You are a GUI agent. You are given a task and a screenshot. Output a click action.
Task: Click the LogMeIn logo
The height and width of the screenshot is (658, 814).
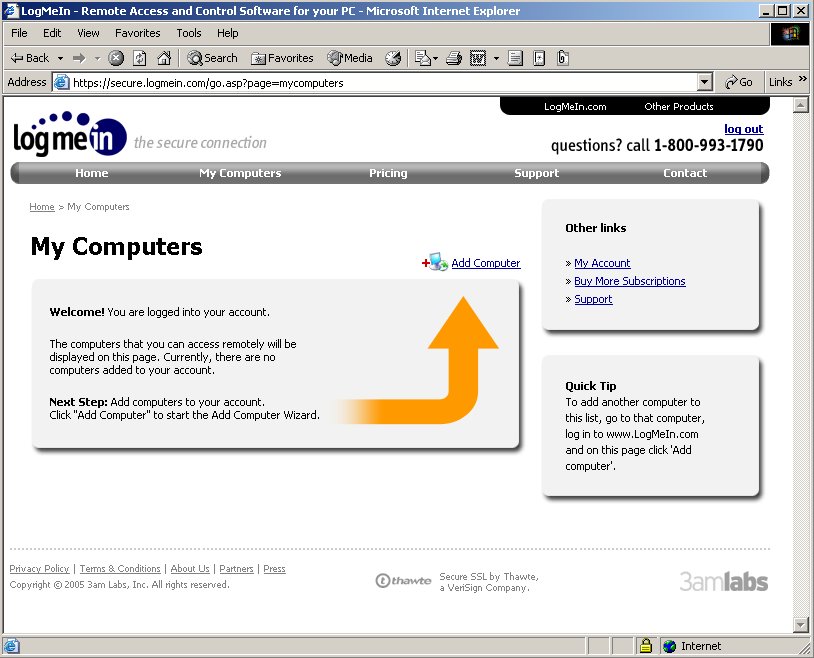coord(70,134)
